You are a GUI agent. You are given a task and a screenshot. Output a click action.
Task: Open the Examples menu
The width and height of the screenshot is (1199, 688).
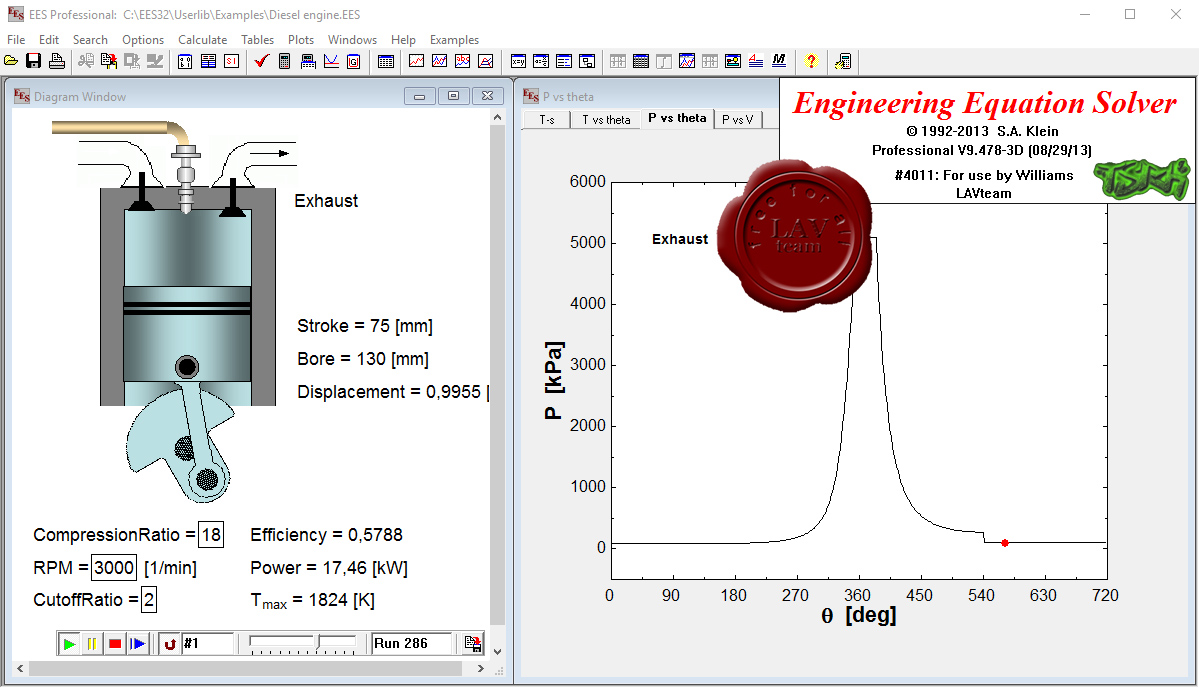tap(454, 40)
